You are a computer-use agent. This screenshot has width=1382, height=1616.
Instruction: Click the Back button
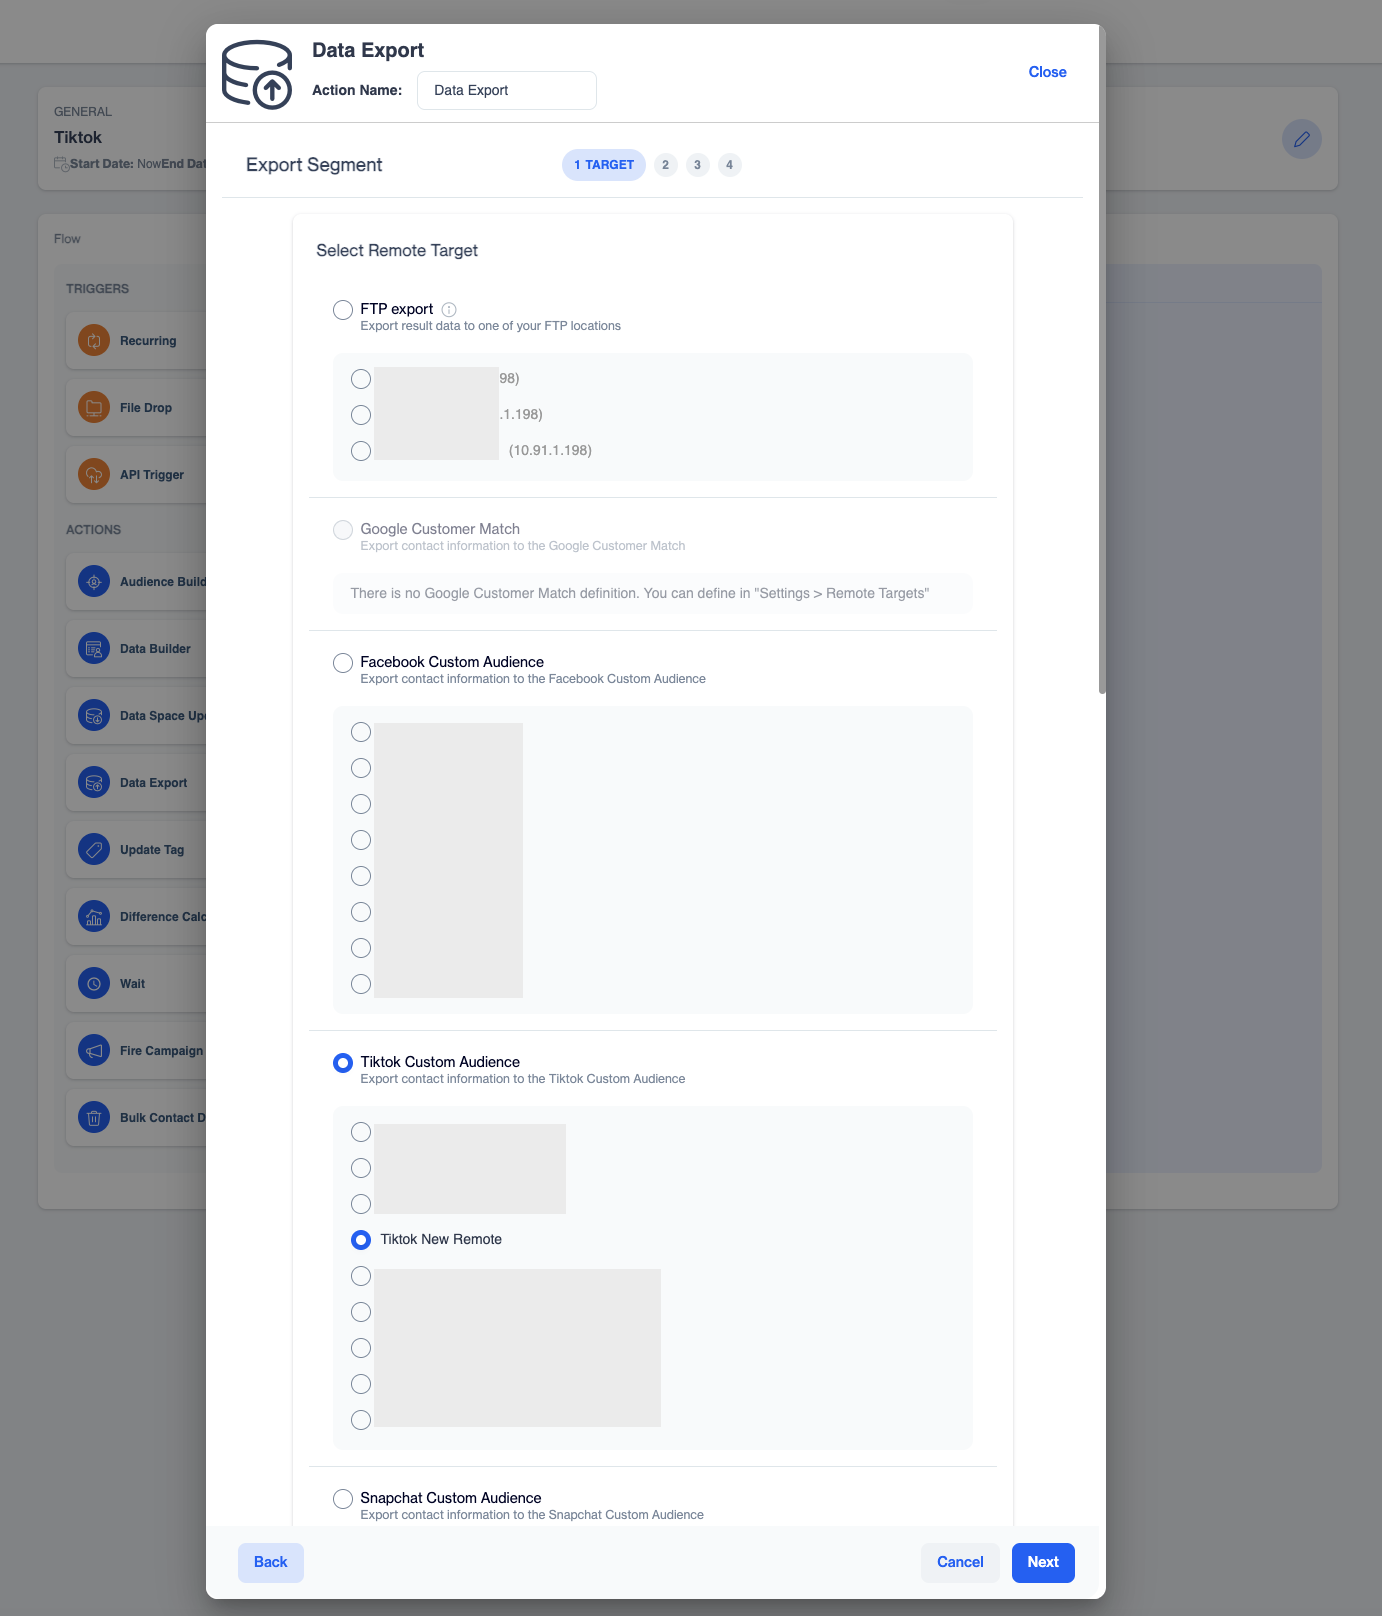[271, 1563]
